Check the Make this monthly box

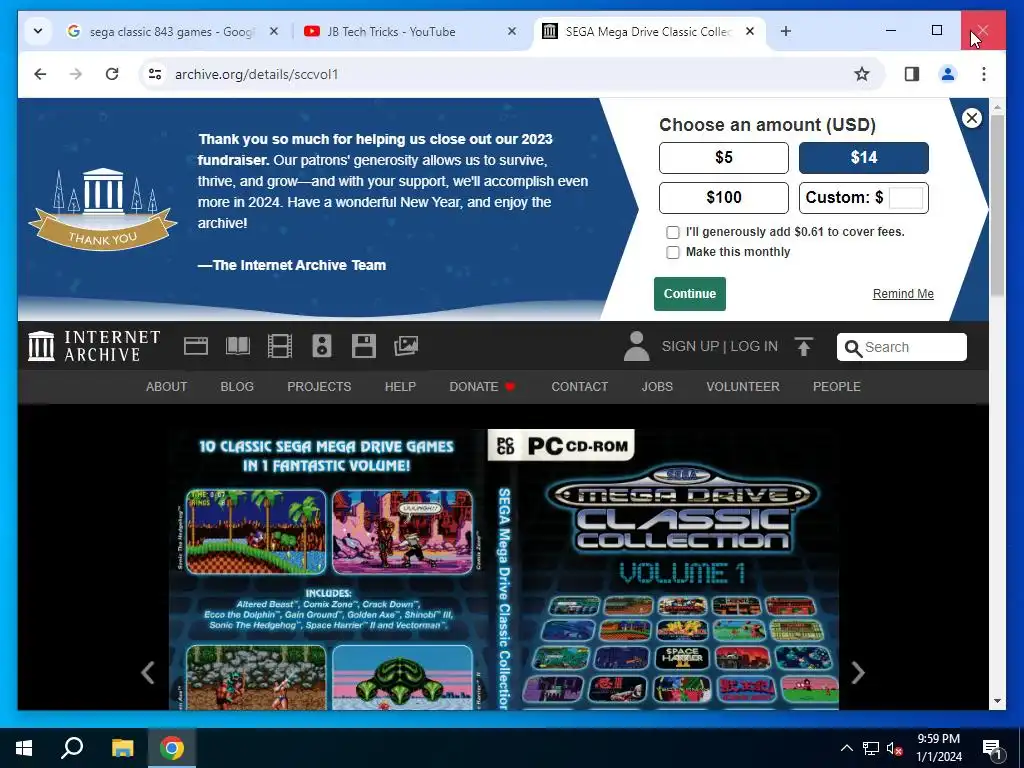click(673, 252)
